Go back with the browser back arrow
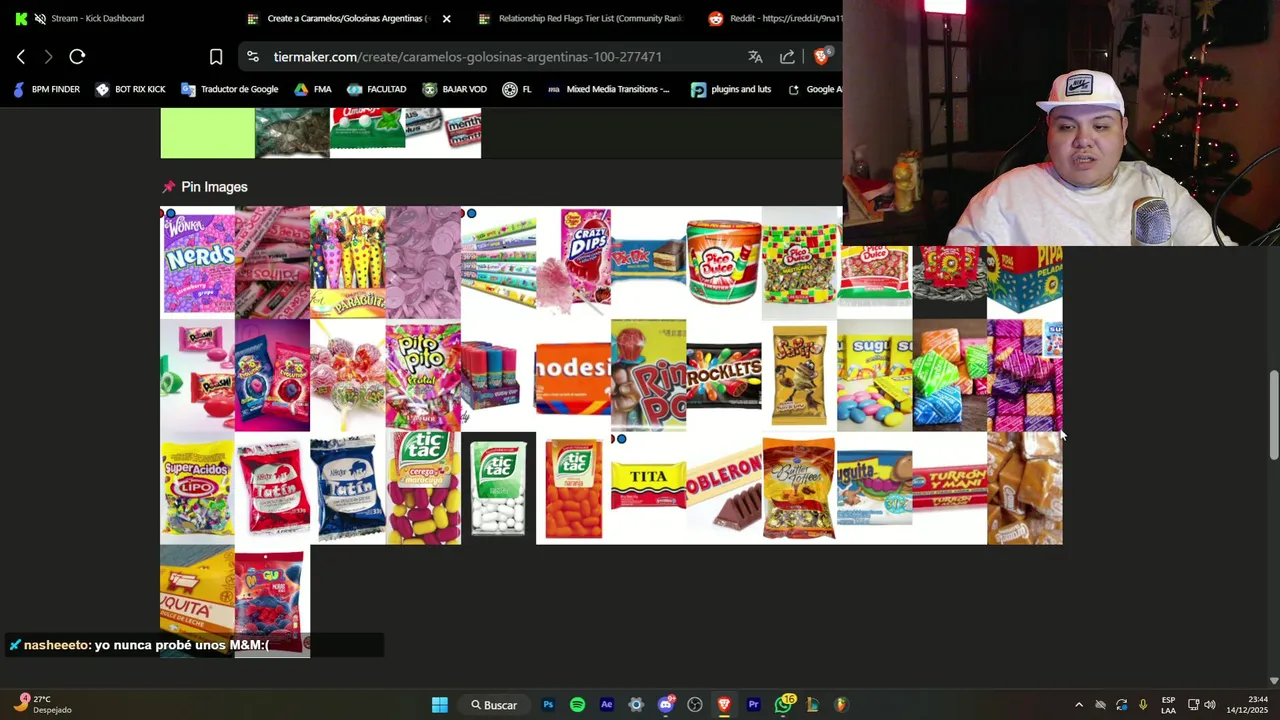1280x720 pixels. click(x=21, y=57)
